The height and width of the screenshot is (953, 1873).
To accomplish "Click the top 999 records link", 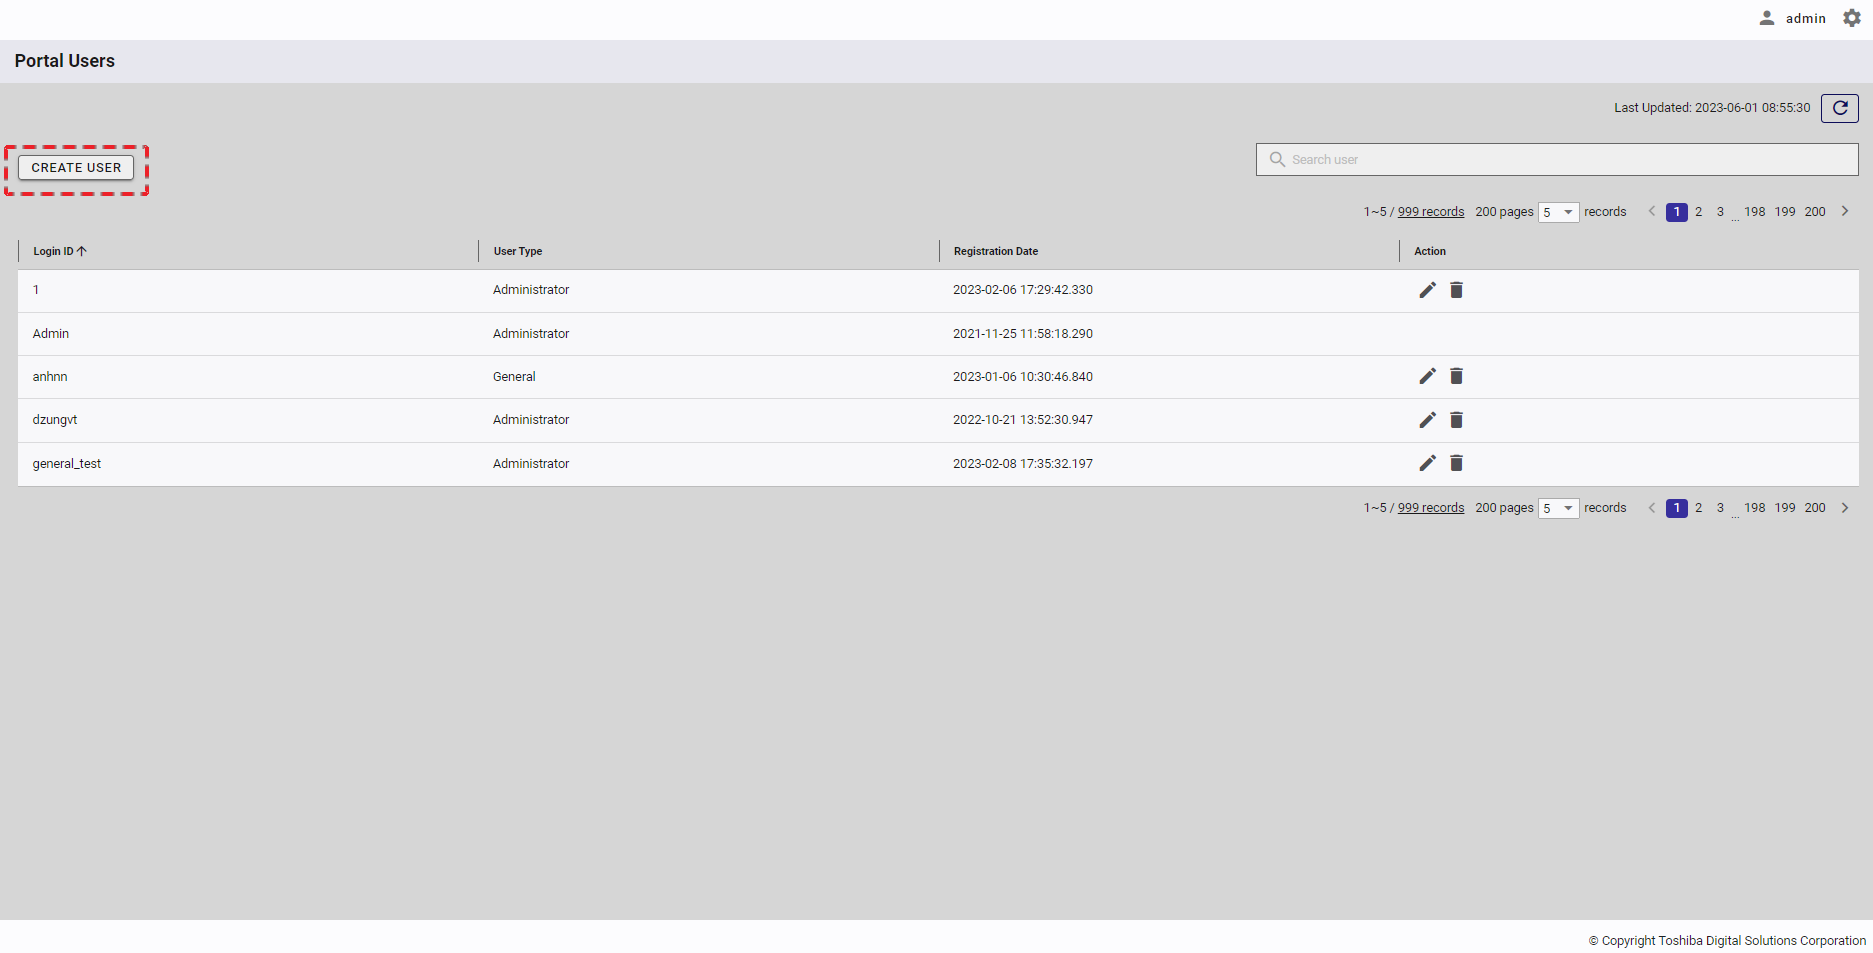I will (1430, 212).
